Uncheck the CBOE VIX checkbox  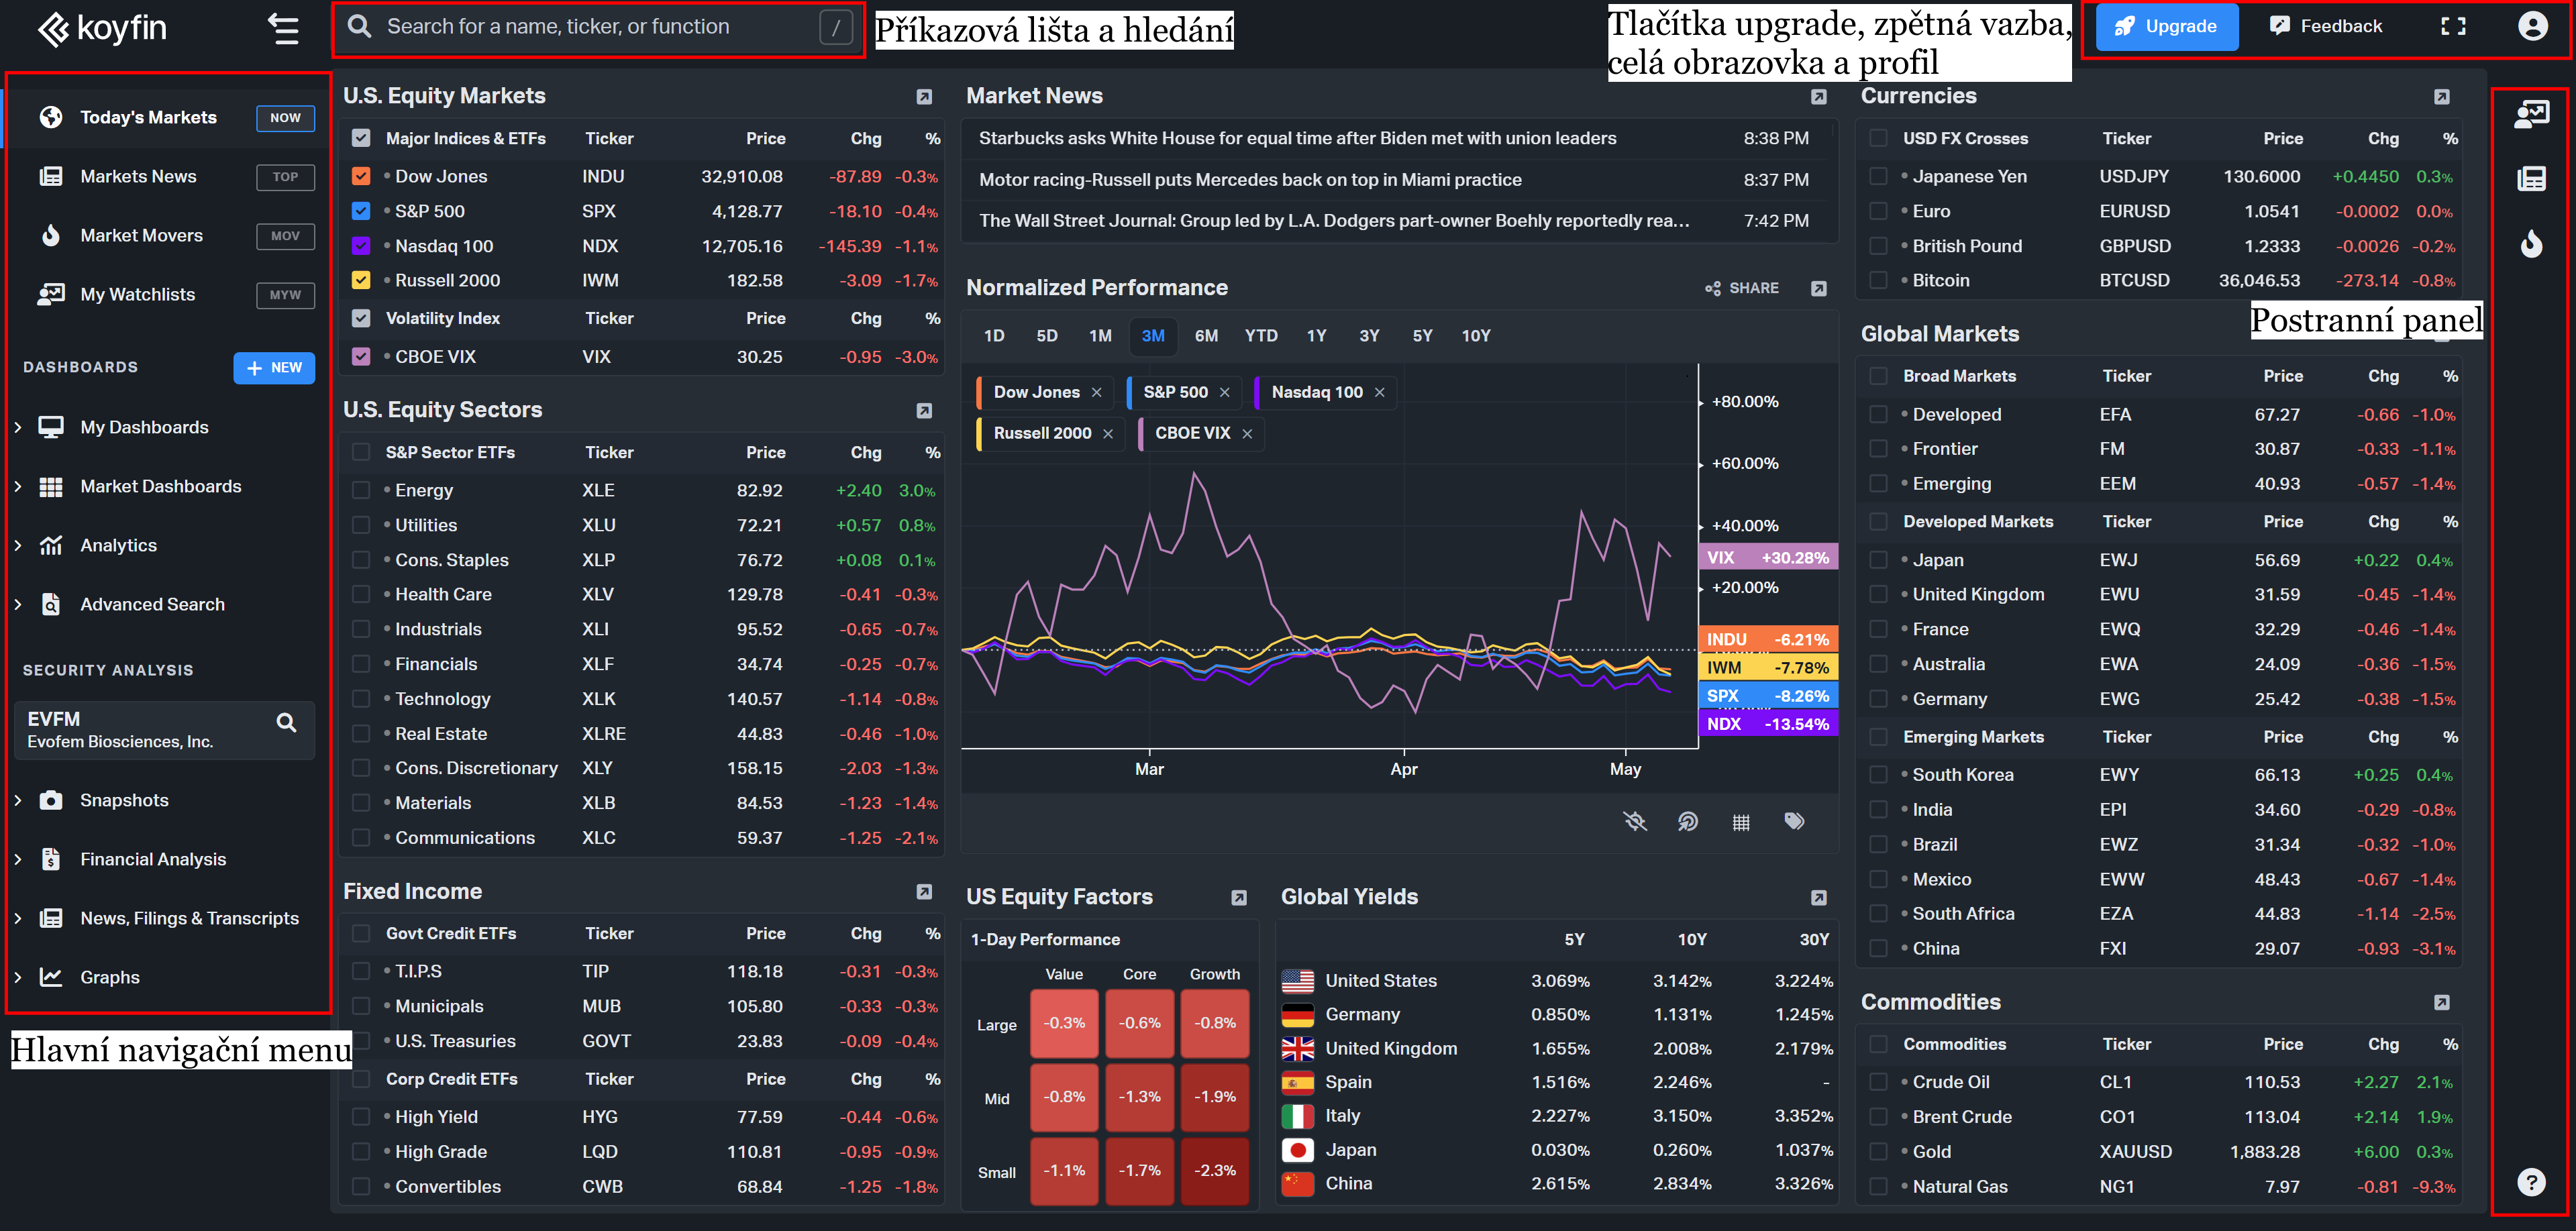[361, 357]
